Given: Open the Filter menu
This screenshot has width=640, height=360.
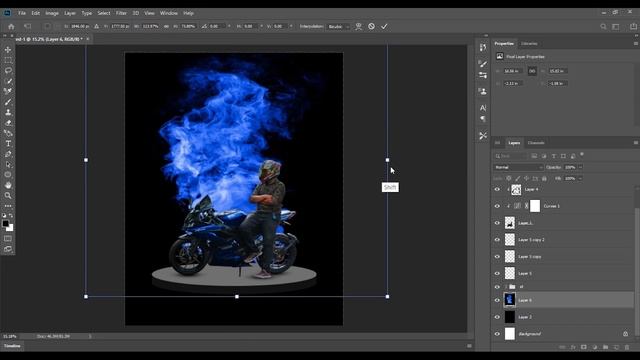Looking at the screenshot, I should pos(121,13).
